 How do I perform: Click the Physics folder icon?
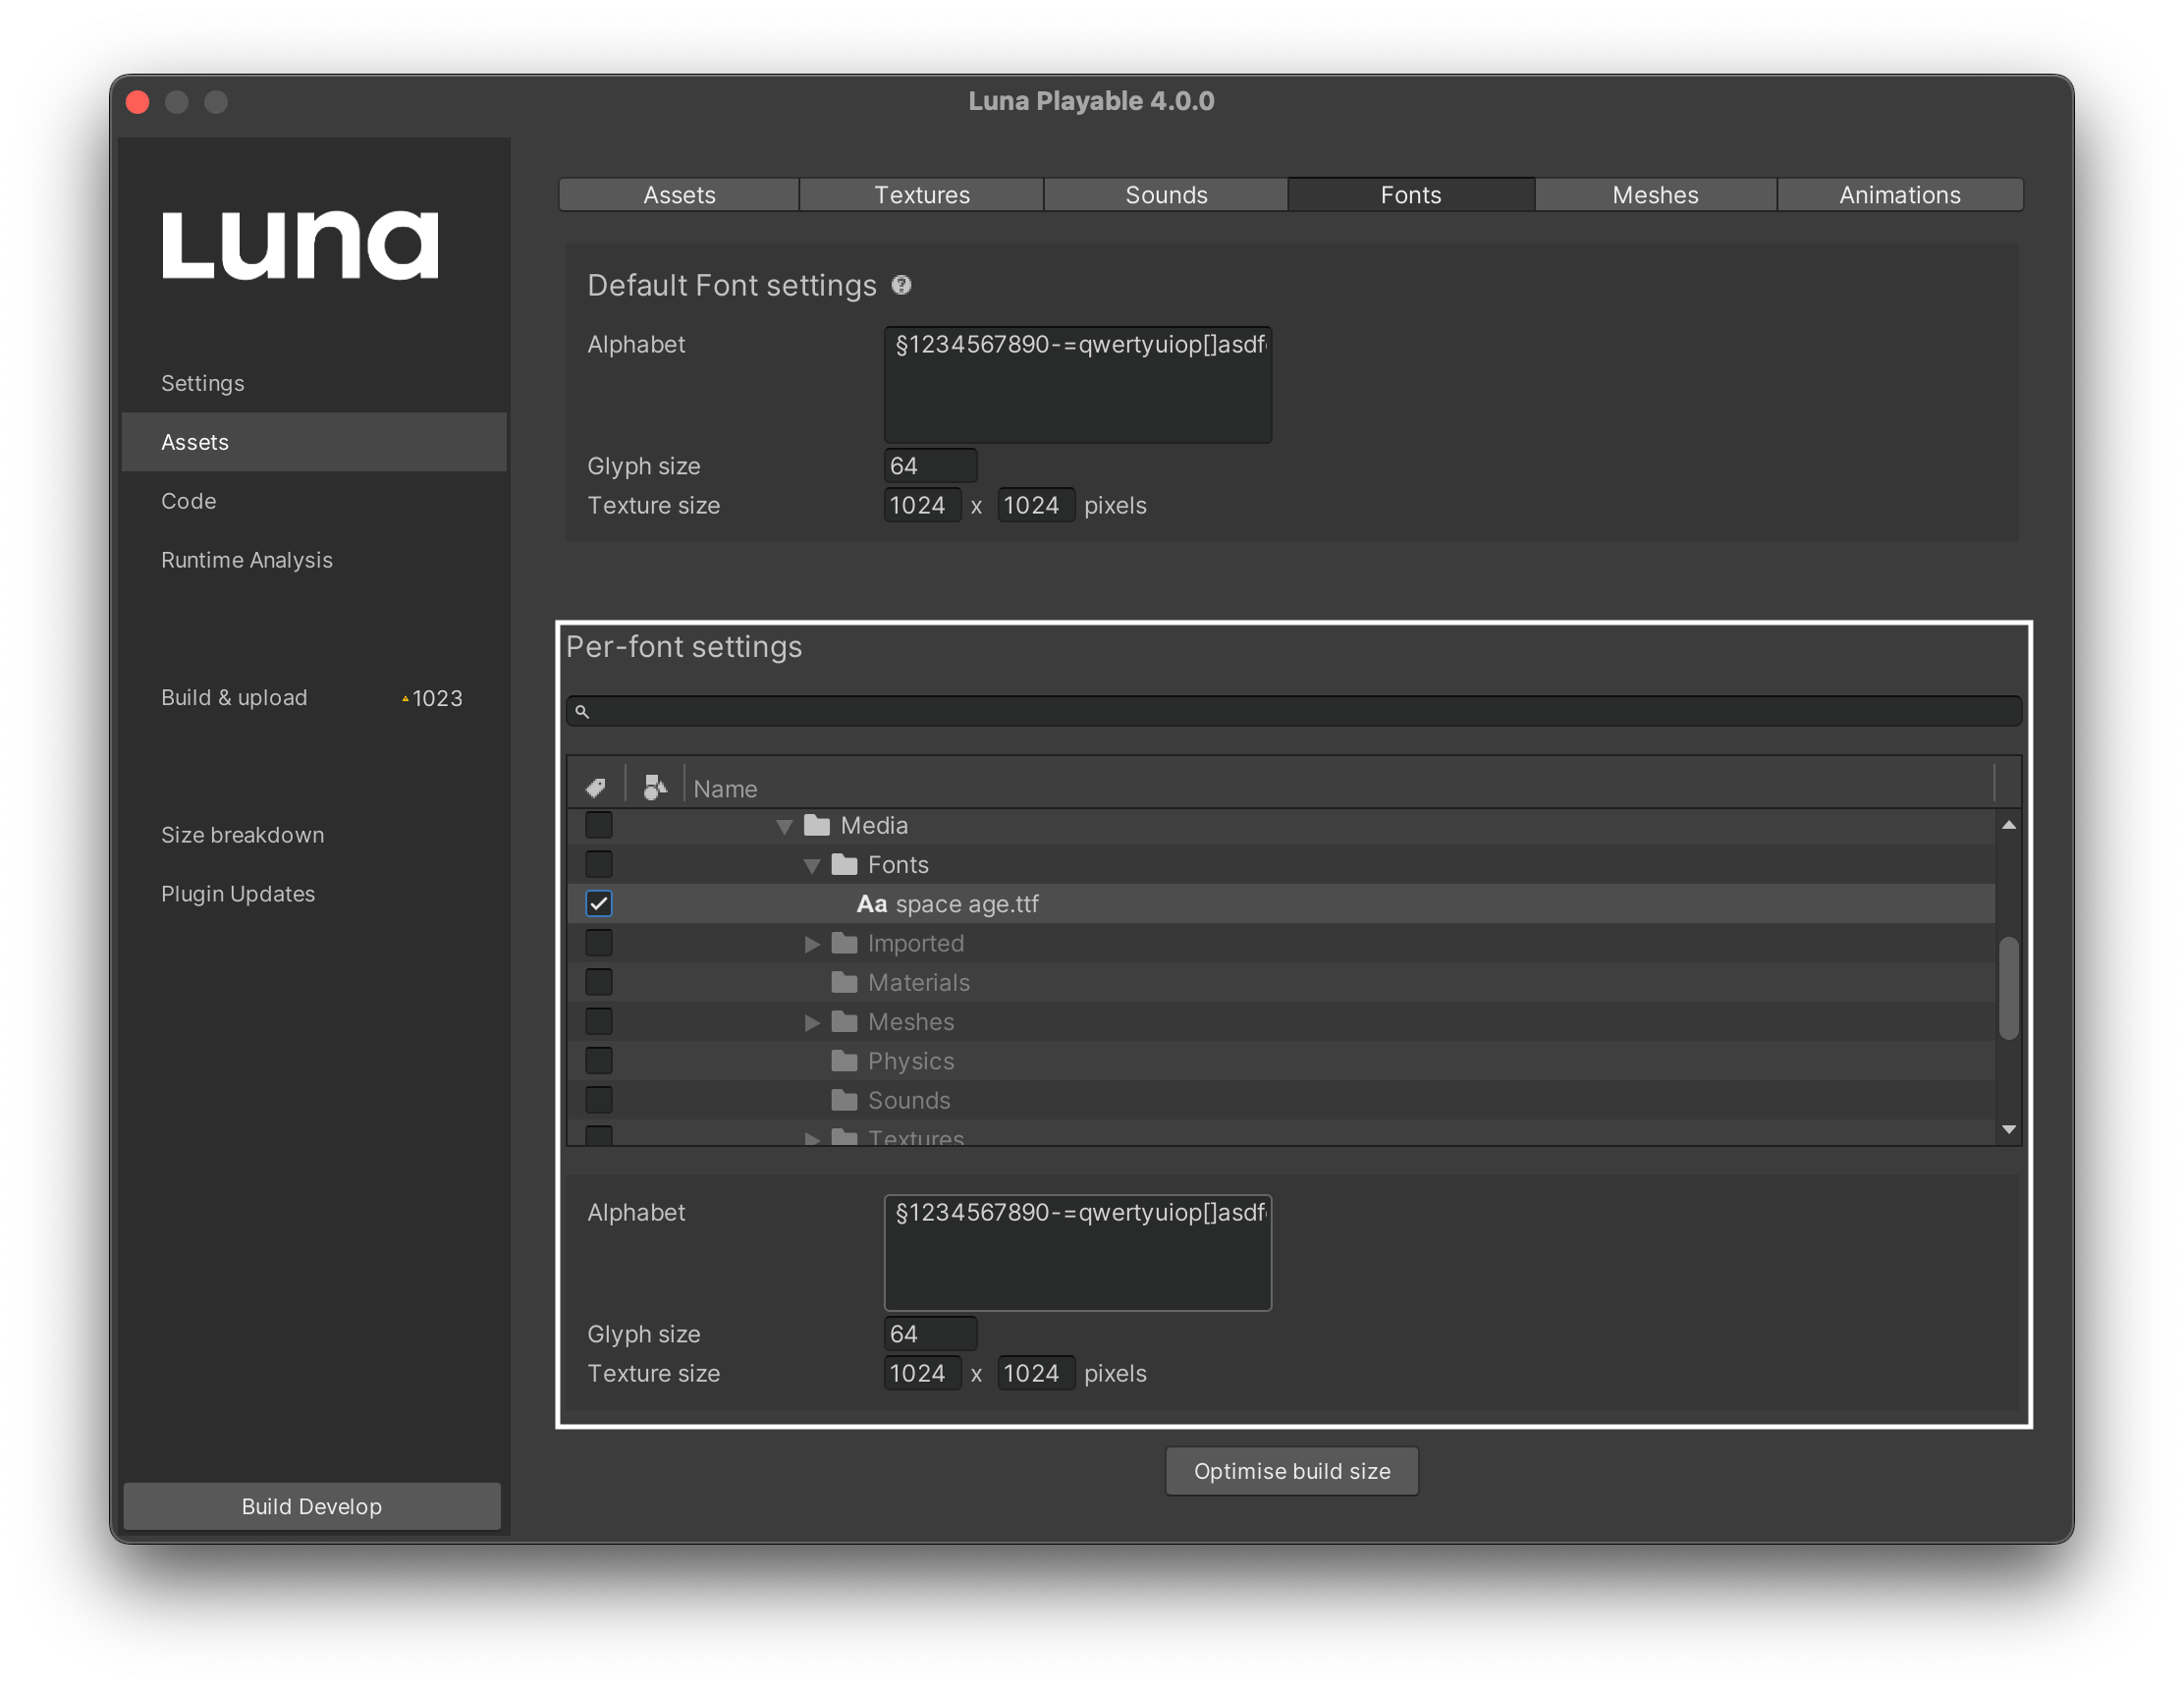pos(845,1061)
